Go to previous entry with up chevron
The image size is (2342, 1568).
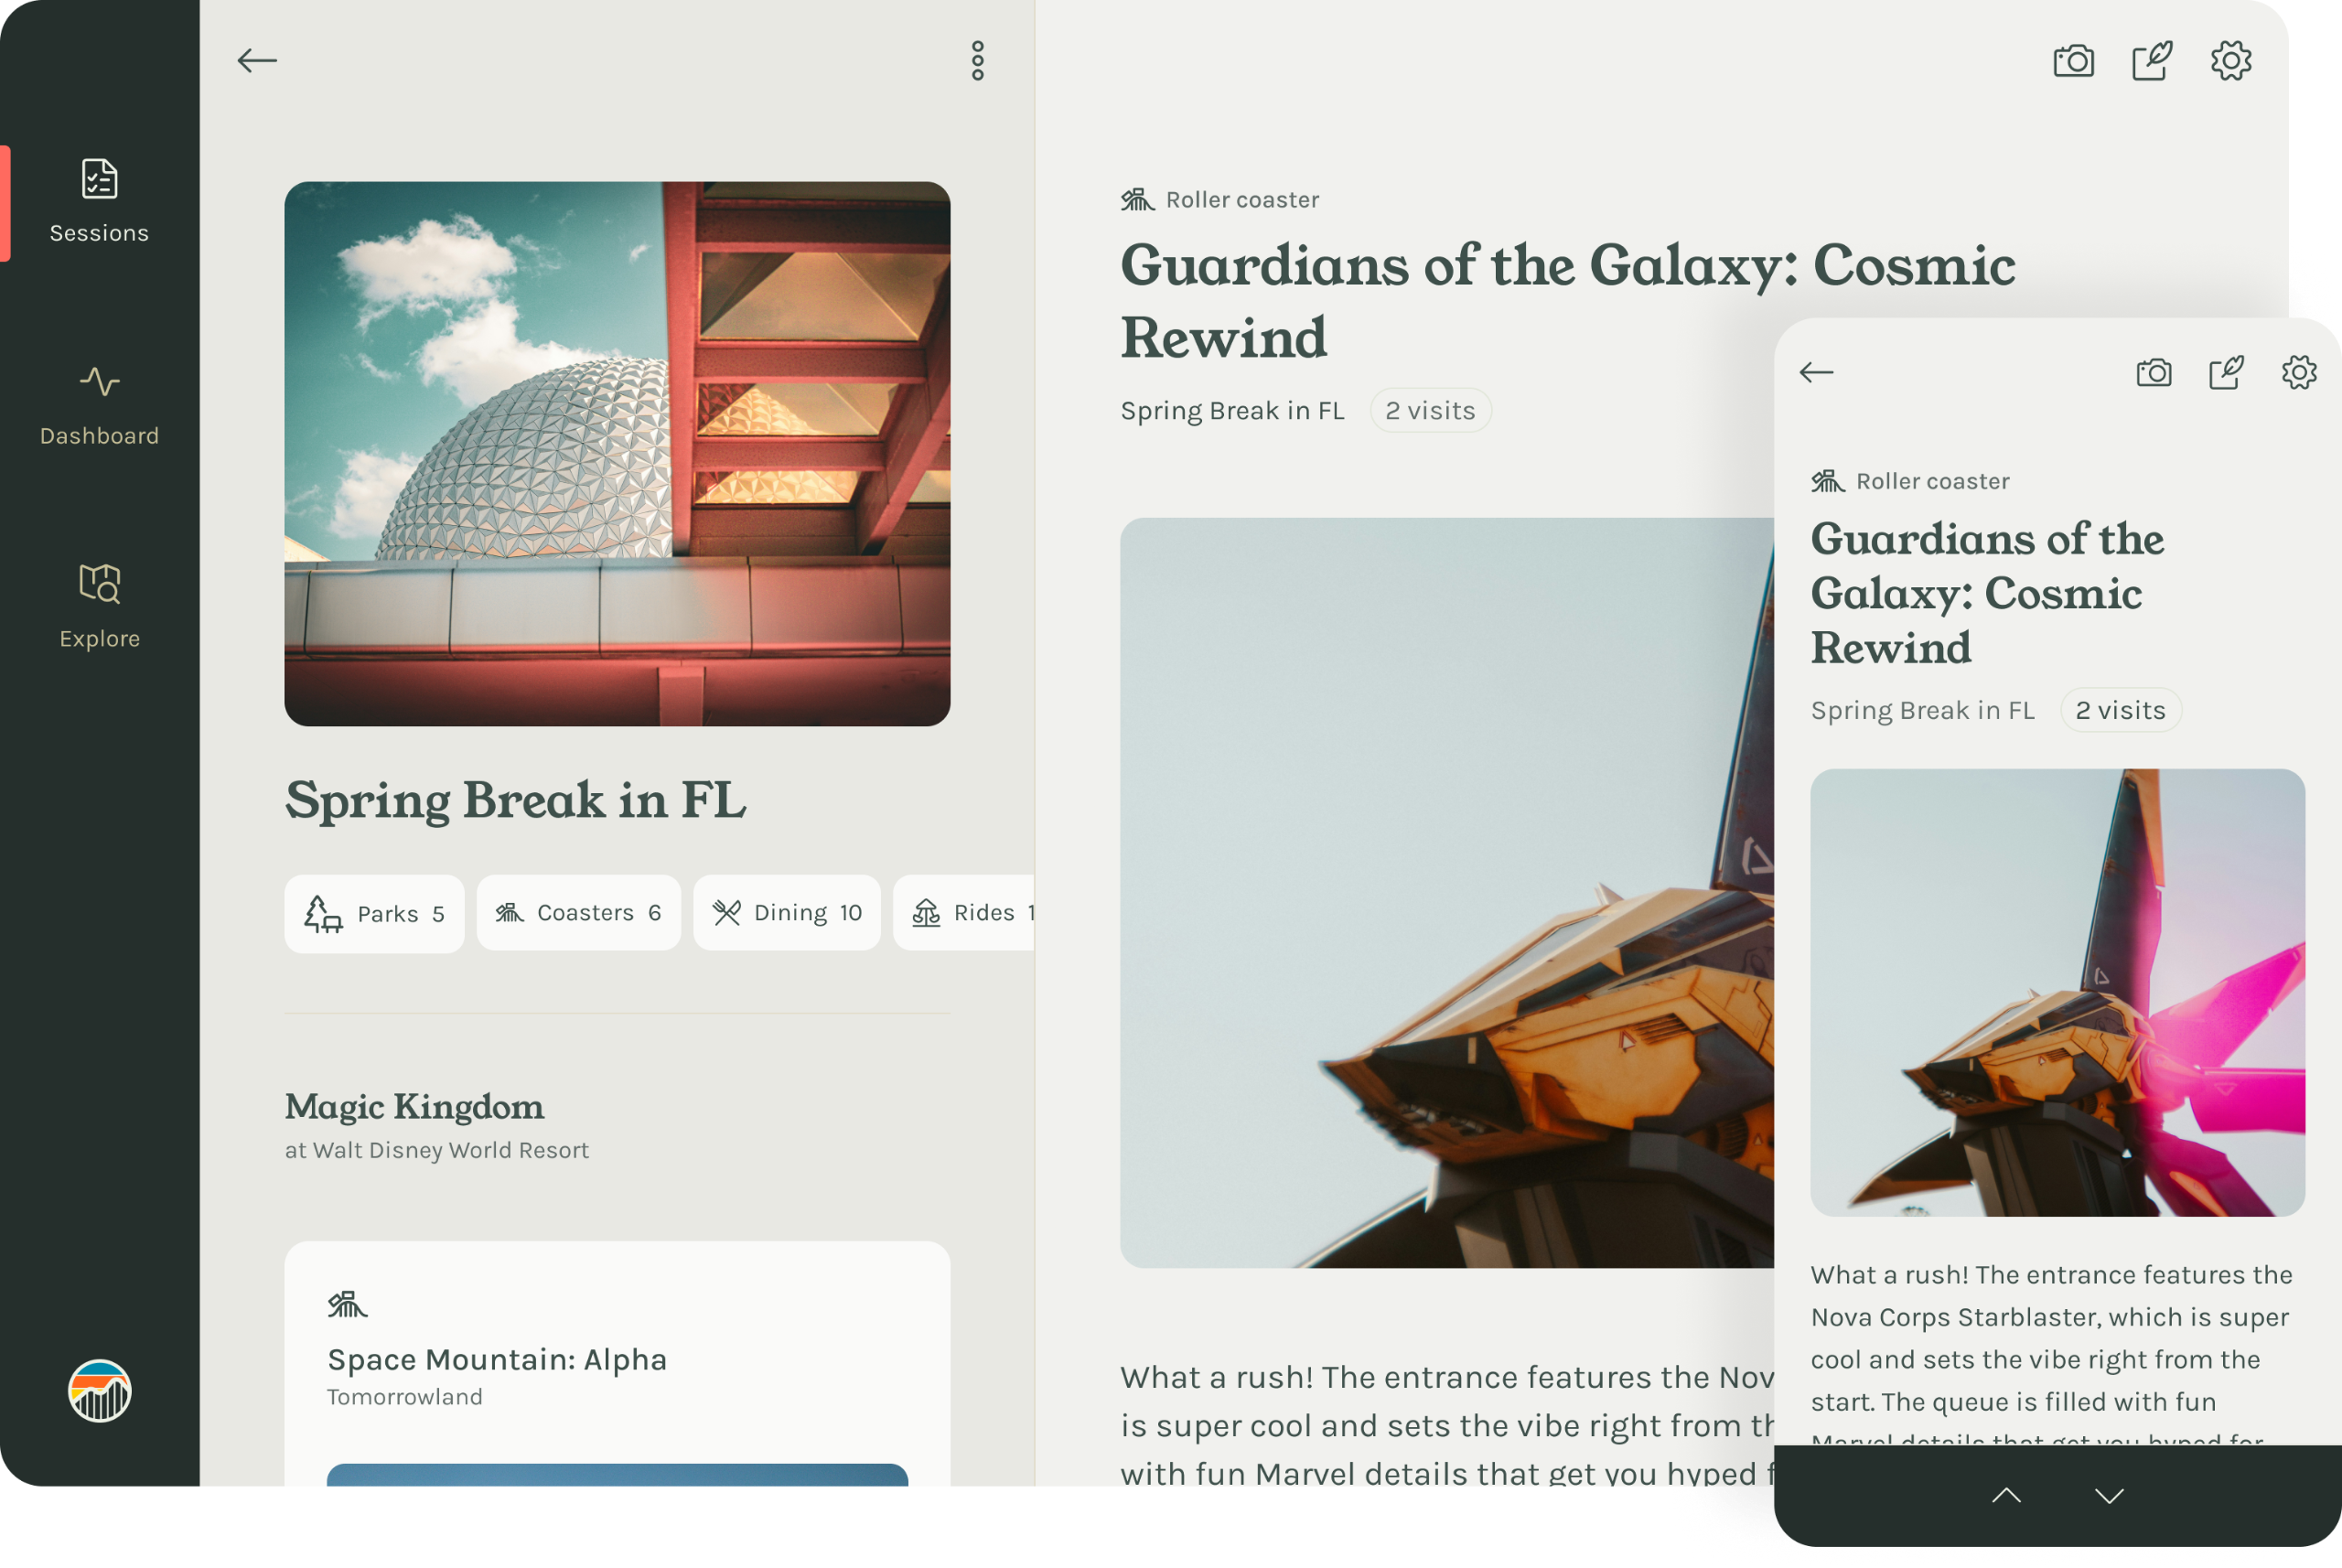(x=2006, y=1495)
